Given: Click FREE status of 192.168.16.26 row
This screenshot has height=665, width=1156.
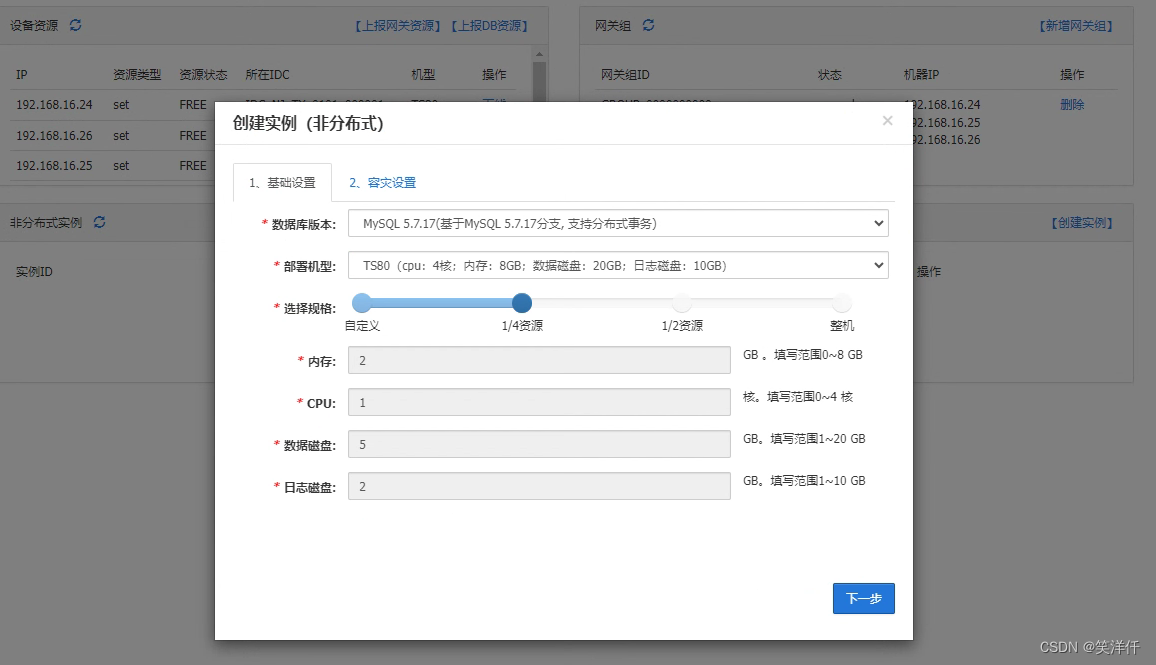Looking at the screenshot, I should pos(193,136).
